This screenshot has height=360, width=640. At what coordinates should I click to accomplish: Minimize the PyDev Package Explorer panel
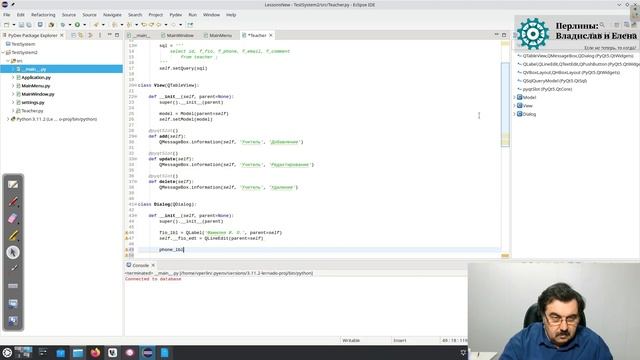point(109,35)
